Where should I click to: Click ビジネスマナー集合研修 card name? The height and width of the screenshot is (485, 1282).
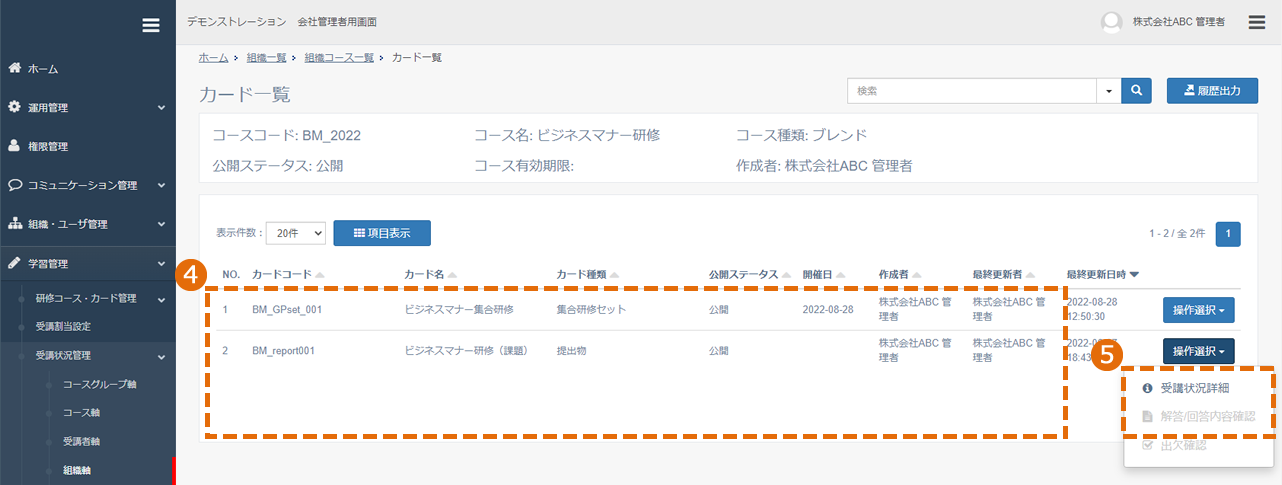coord(459,310)
